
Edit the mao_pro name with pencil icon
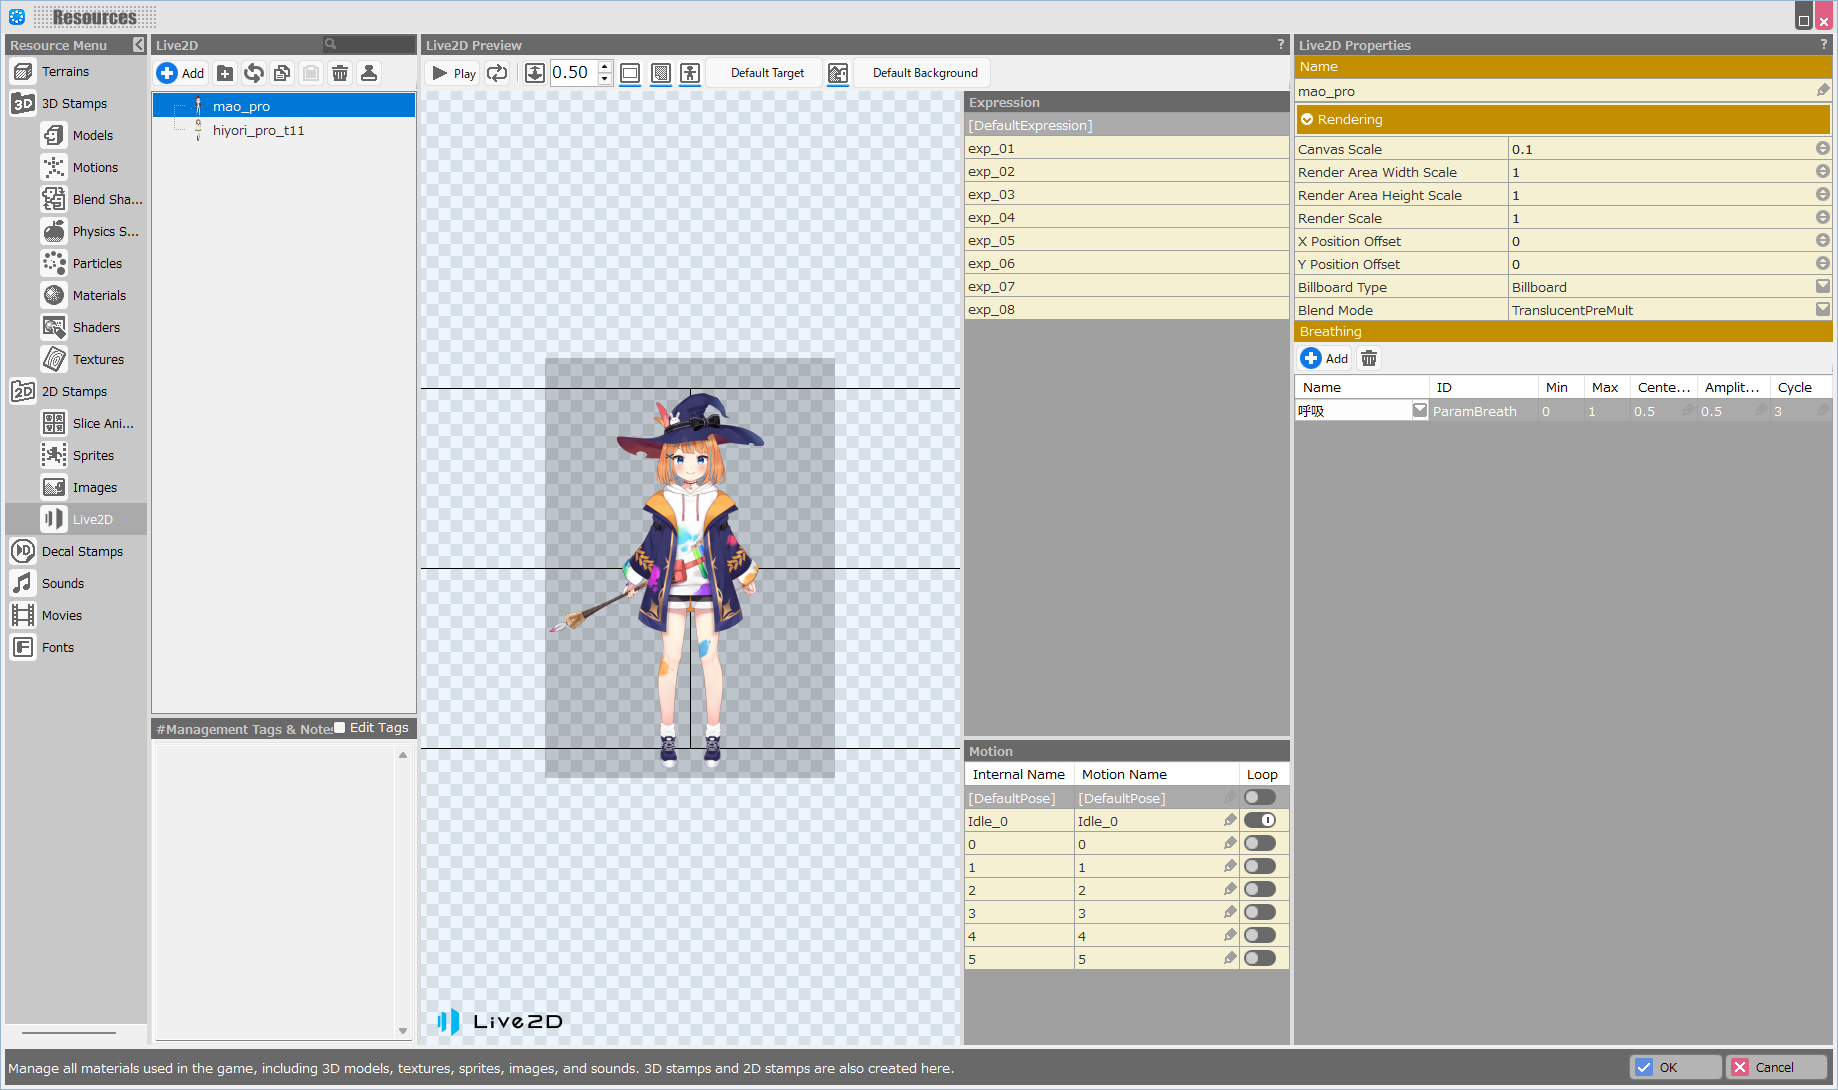[1823, 91]
